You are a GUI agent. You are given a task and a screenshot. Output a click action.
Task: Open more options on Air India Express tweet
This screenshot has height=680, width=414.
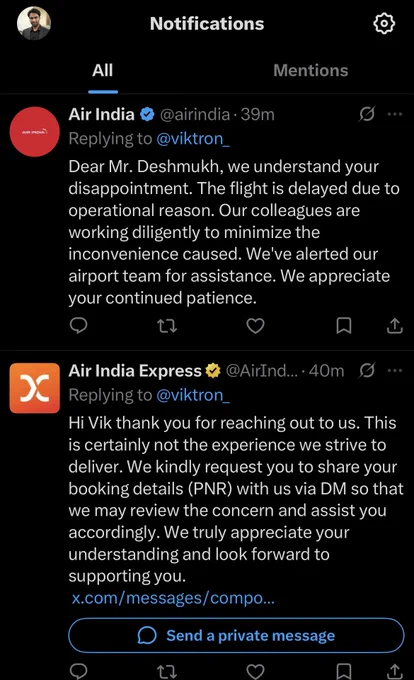(x=395, y=371)
